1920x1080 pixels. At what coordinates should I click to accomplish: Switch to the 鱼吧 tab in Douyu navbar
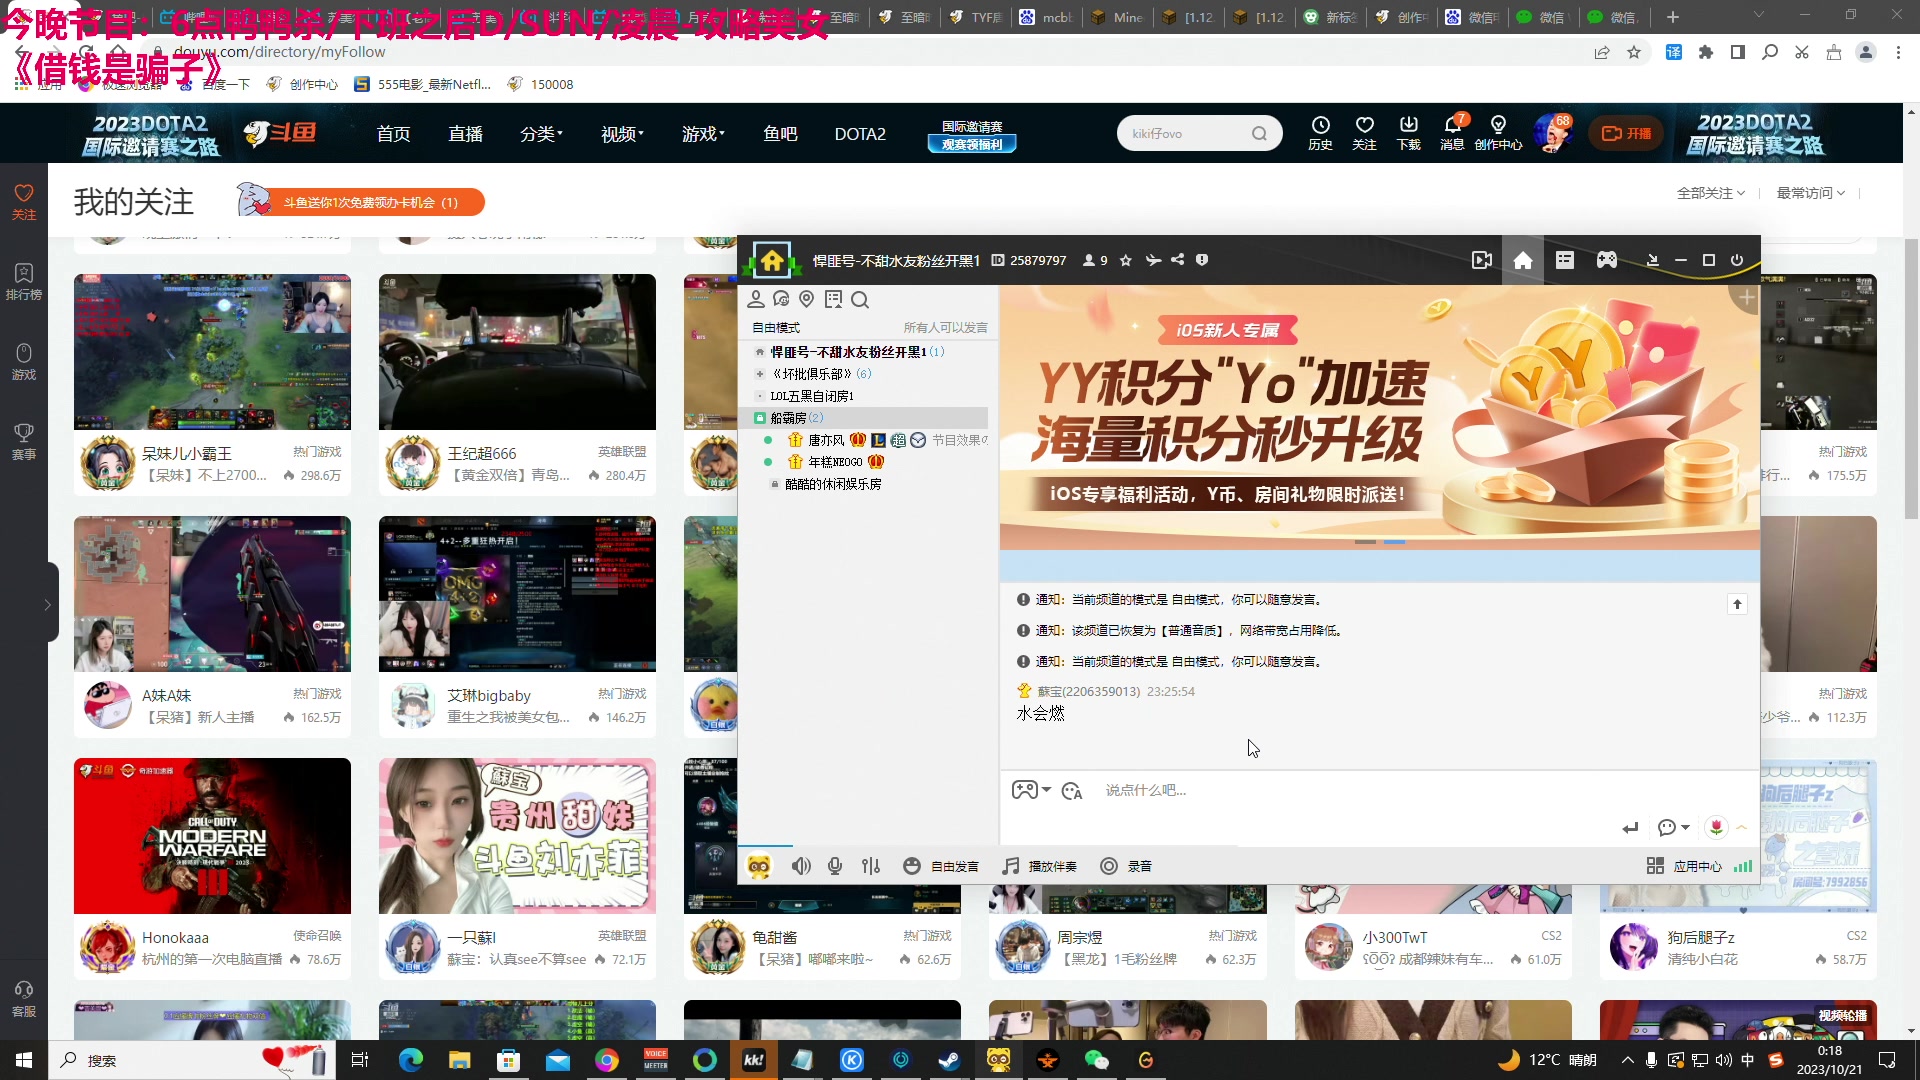780,133
